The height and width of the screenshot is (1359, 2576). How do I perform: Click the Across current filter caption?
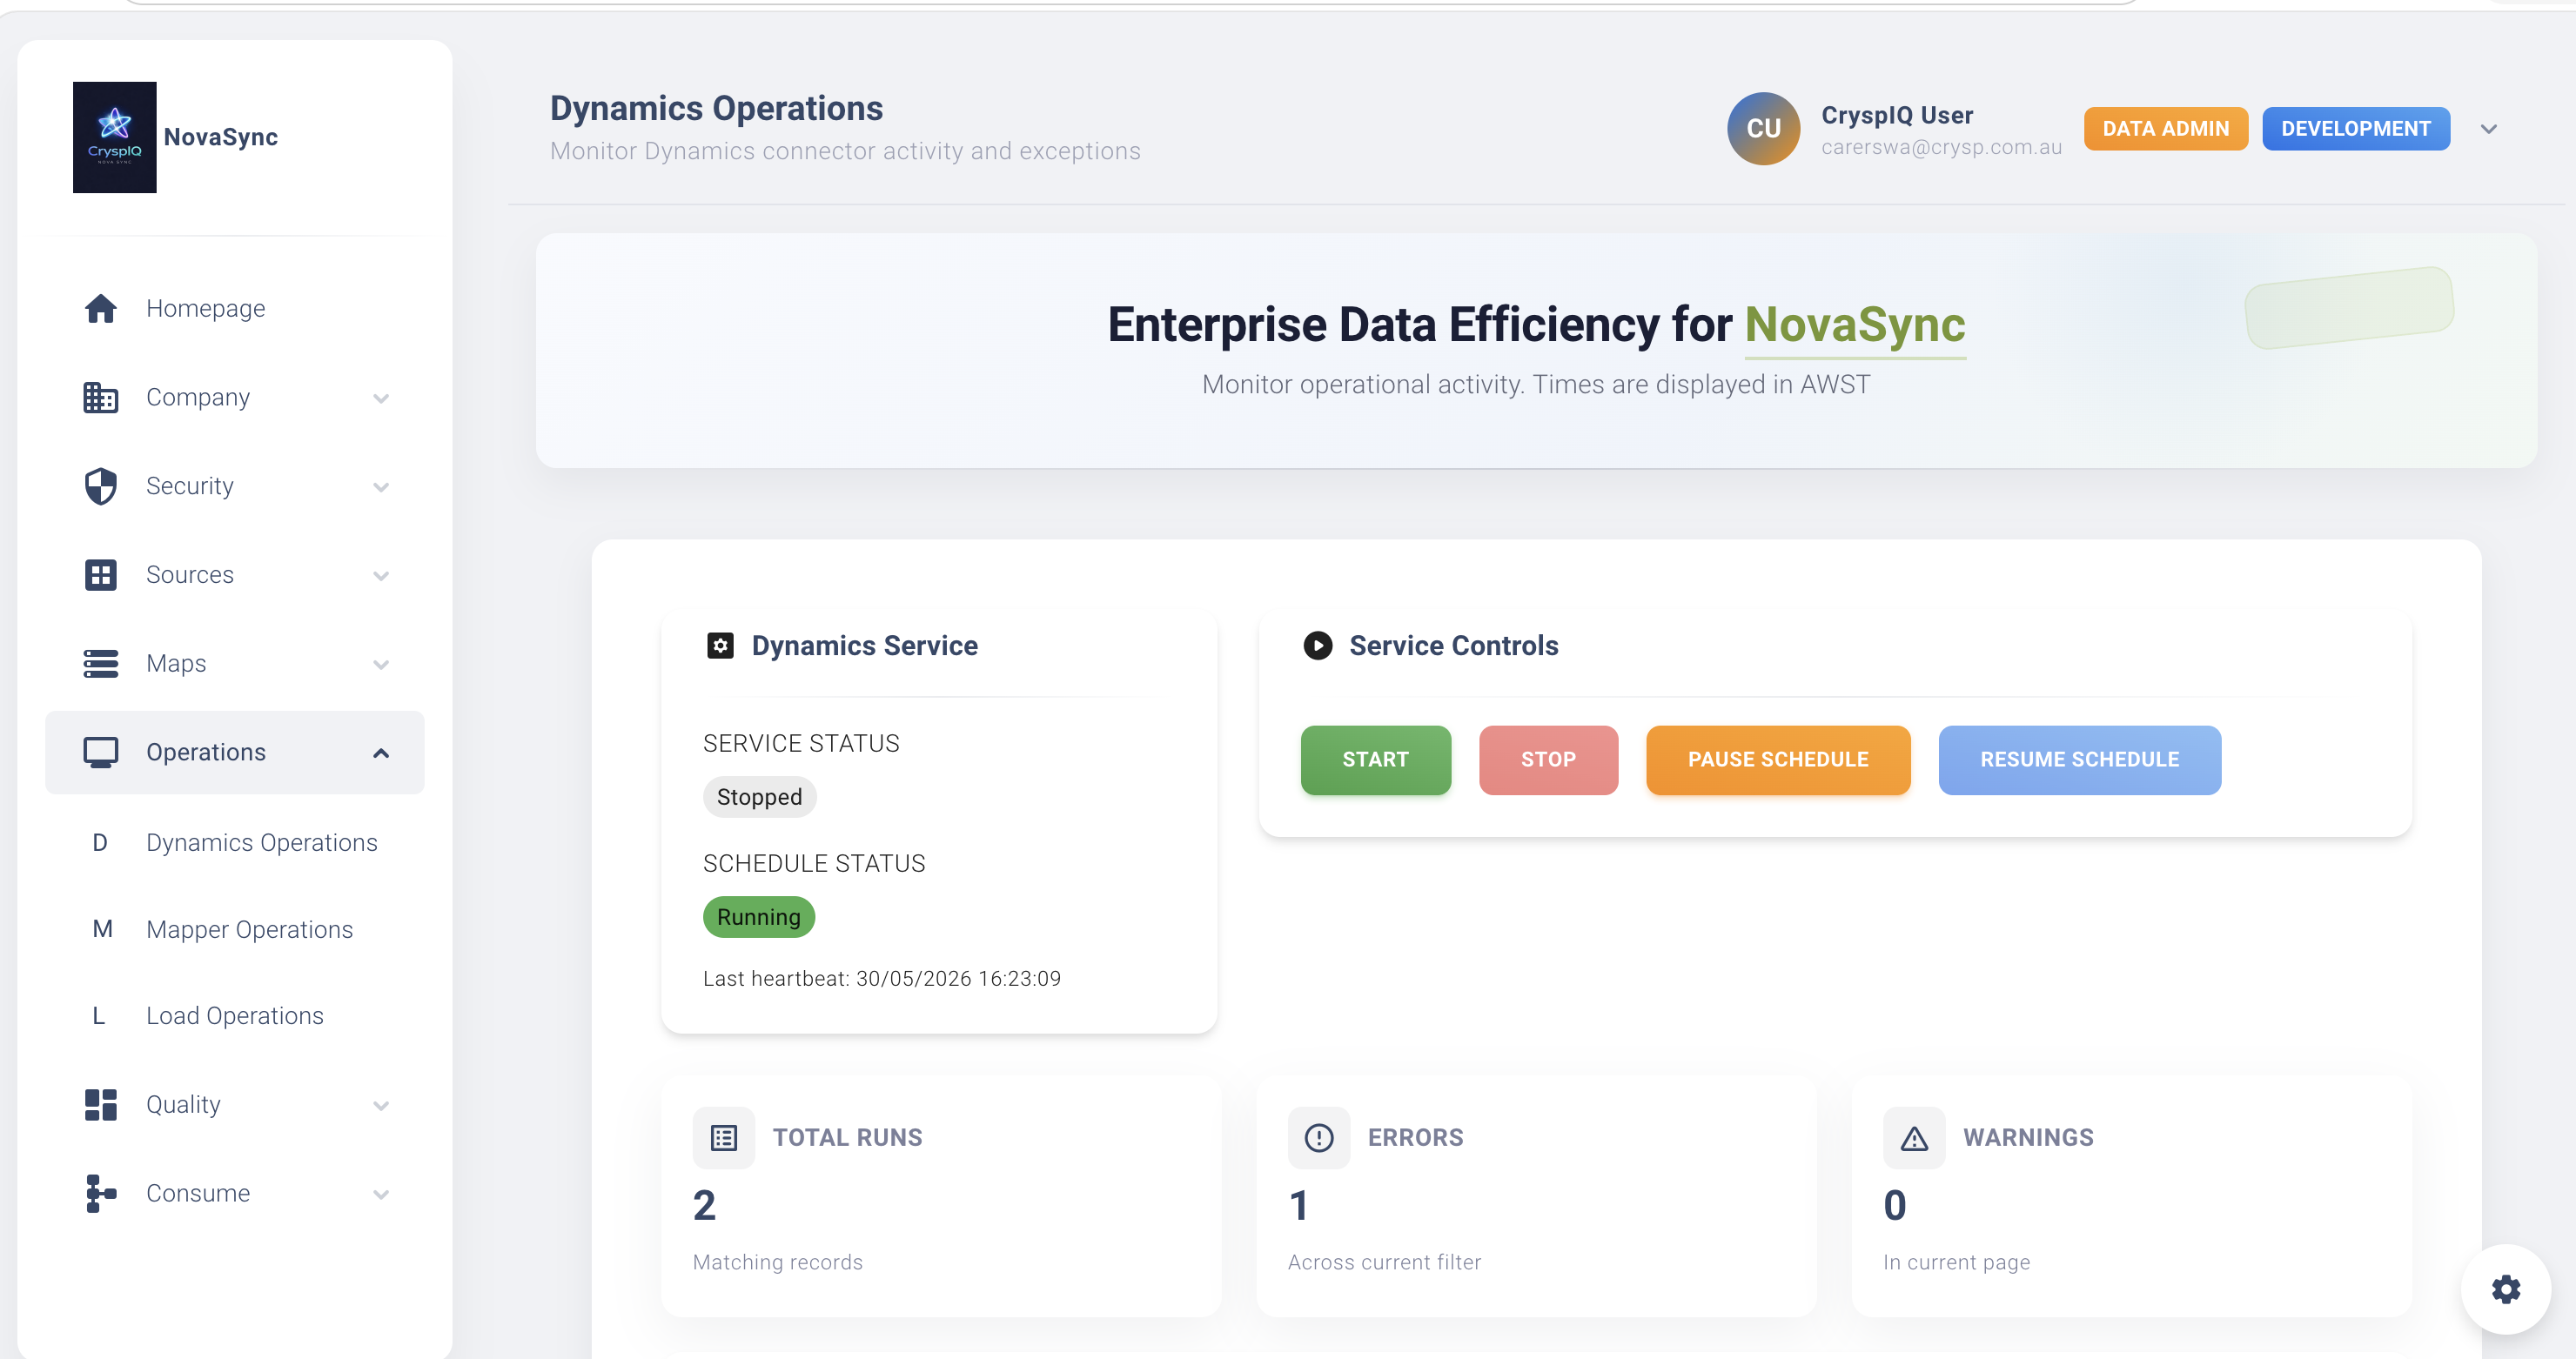point(1385,1263)
